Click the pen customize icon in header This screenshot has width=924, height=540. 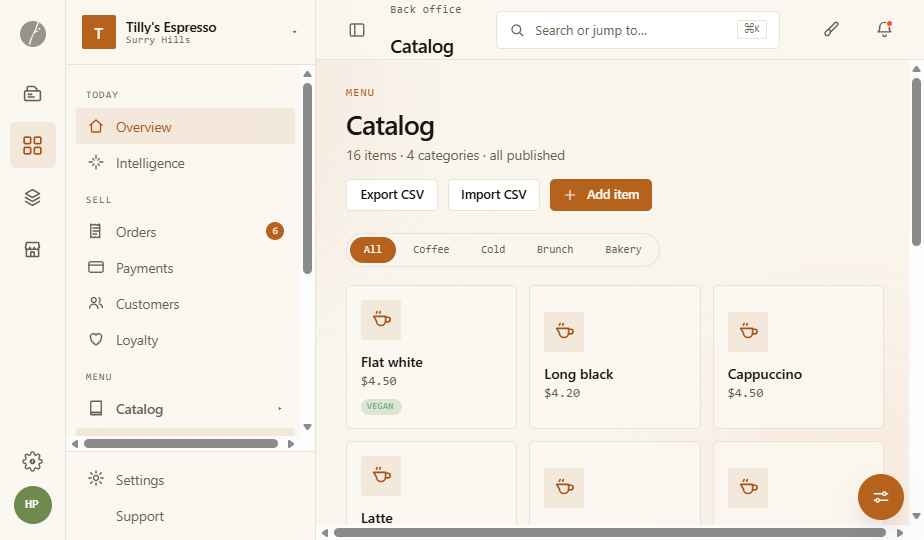pos(831,29)
